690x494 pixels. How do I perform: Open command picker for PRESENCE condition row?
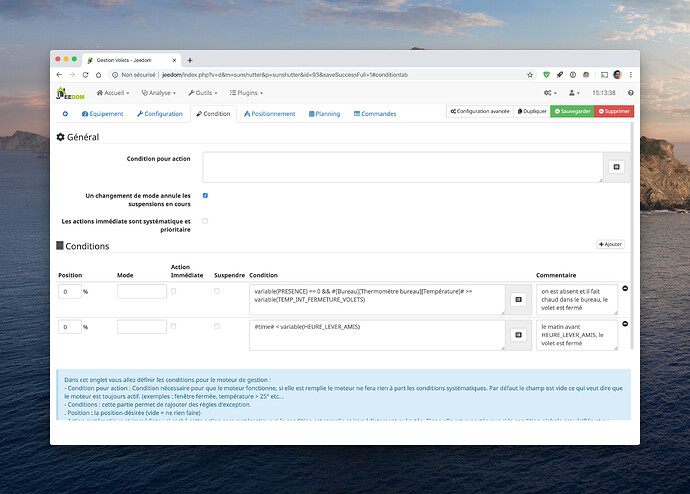(x=518, y=300)
